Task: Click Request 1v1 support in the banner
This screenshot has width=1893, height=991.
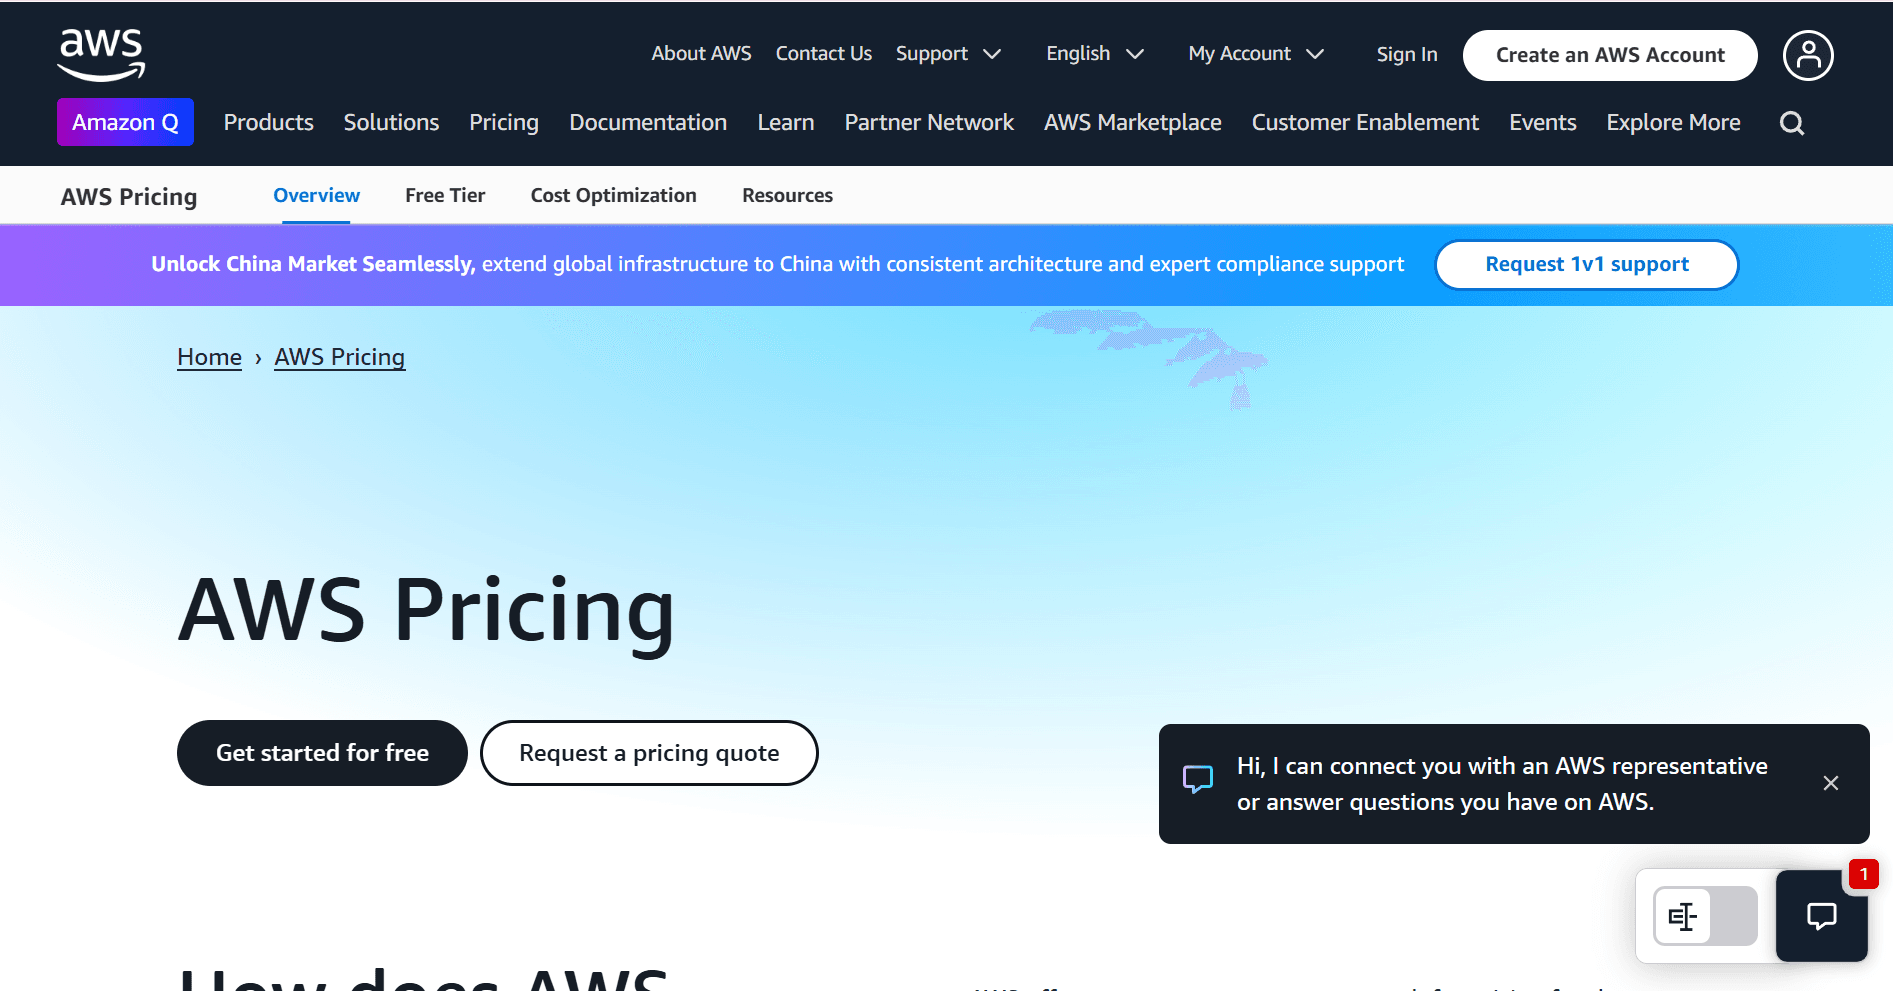Action: pyautogui.click(x=1586, y=264)
